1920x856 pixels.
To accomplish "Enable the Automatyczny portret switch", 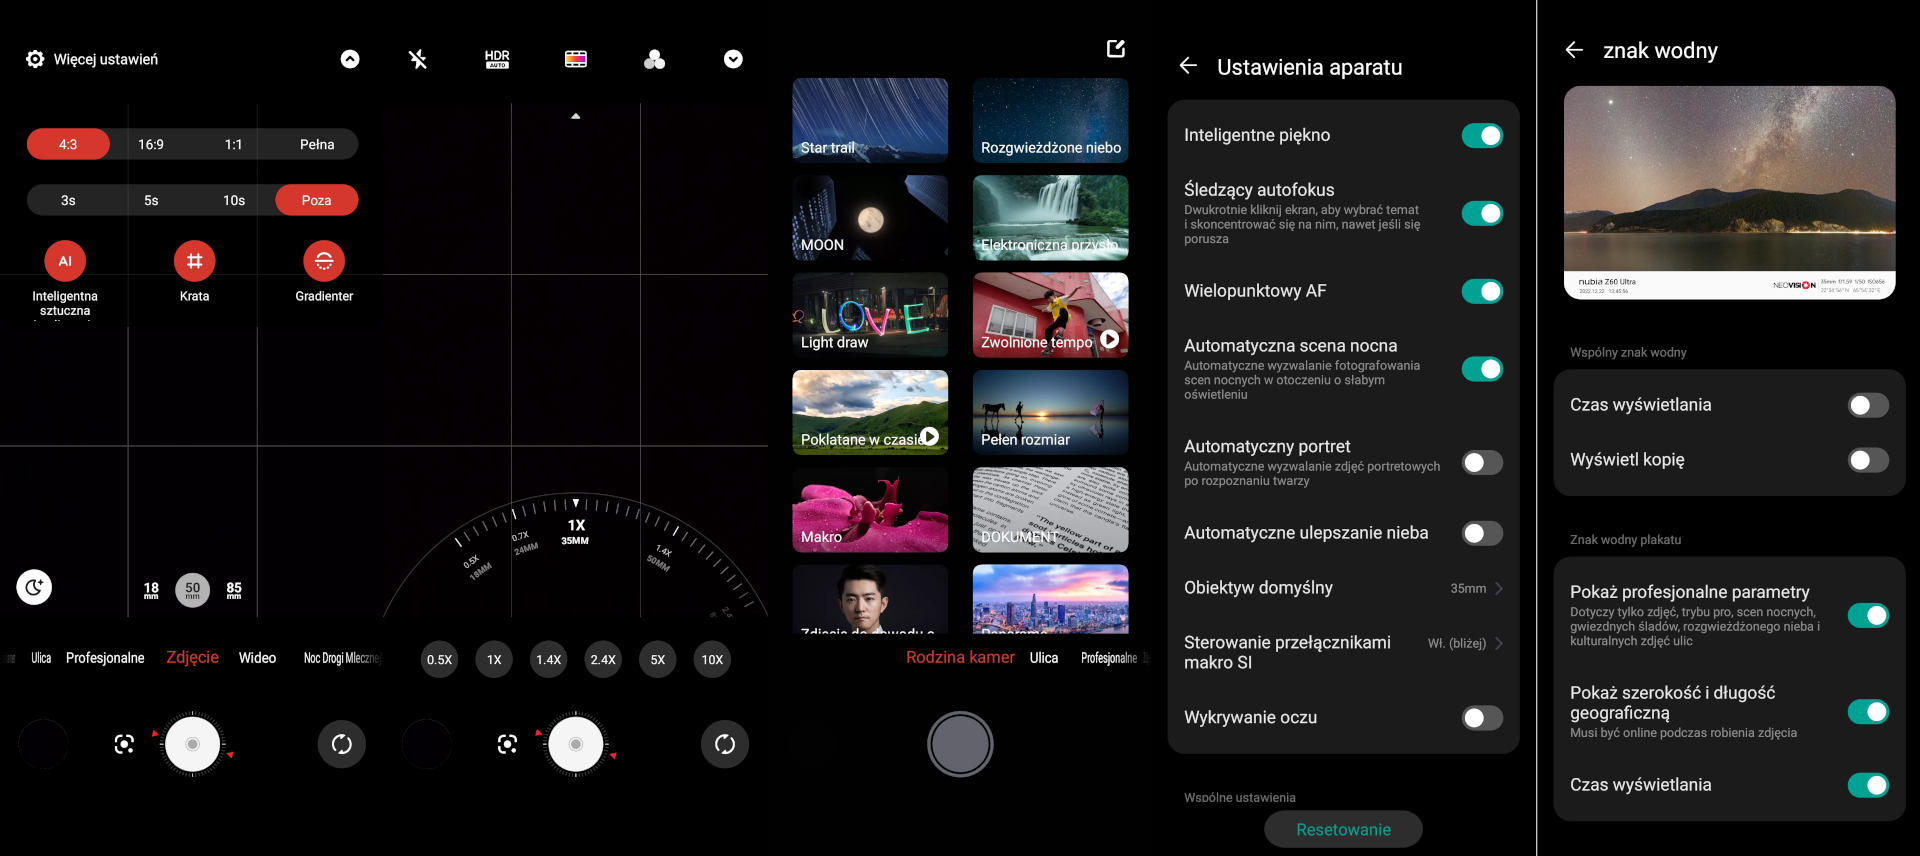I will click(x=1481, y=462).
